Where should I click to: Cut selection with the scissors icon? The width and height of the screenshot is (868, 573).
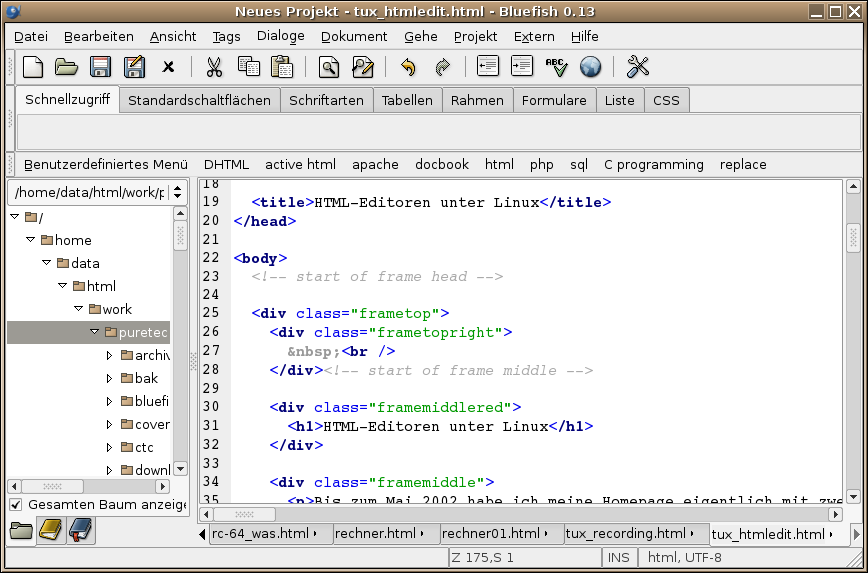tap(214, 67)
